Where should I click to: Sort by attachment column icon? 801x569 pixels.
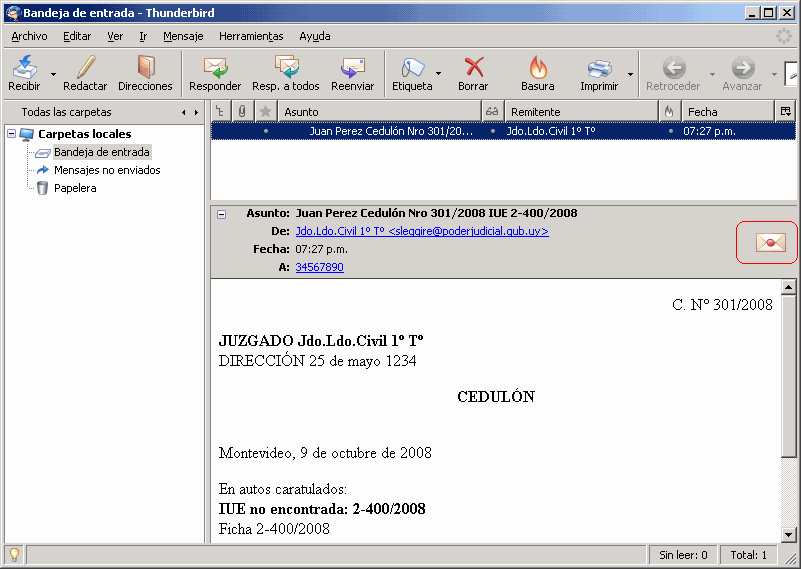click(x=242, y=111)
